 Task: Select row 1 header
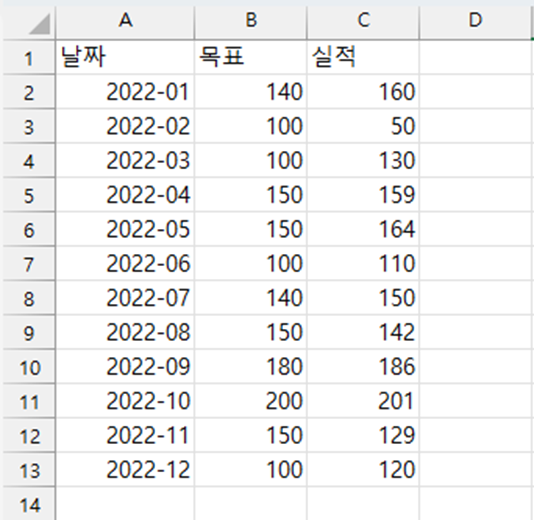point(29,57)
